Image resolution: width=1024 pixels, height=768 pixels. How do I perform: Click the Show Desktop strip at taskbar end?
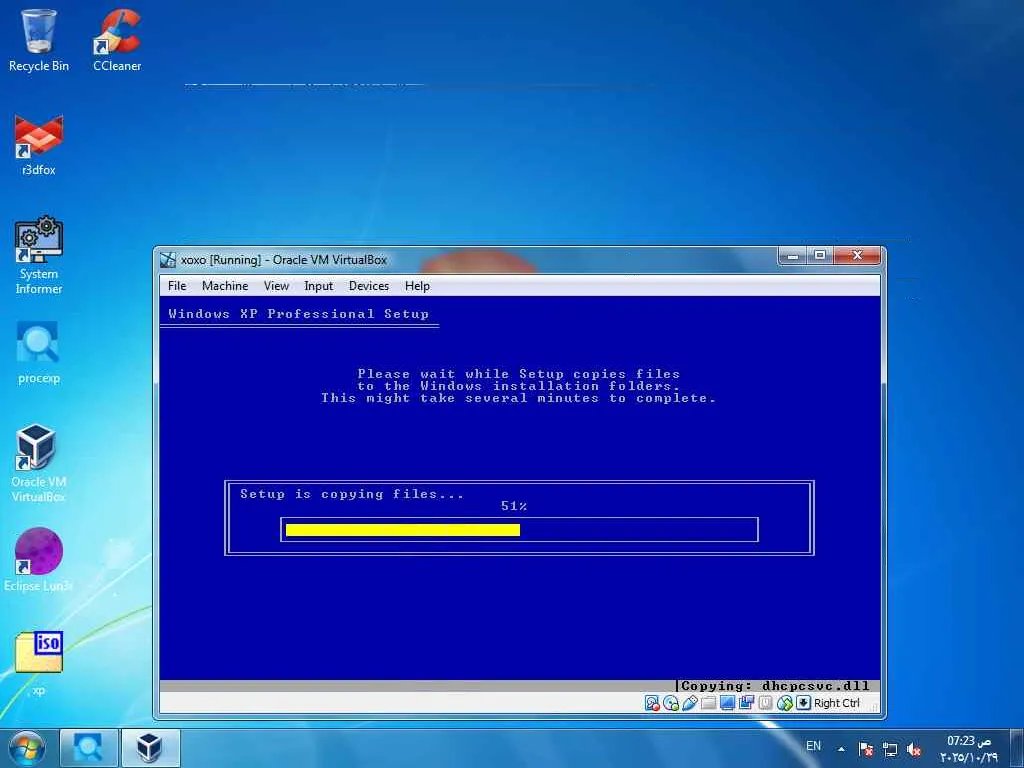[1017, 748]
